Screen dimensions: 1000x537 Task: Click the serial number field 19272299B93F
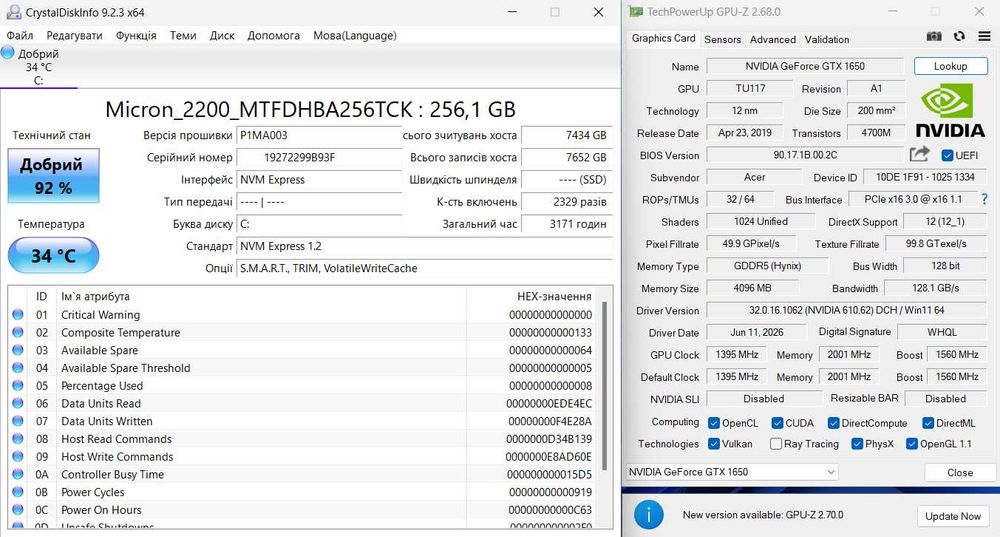pos(319,158)
